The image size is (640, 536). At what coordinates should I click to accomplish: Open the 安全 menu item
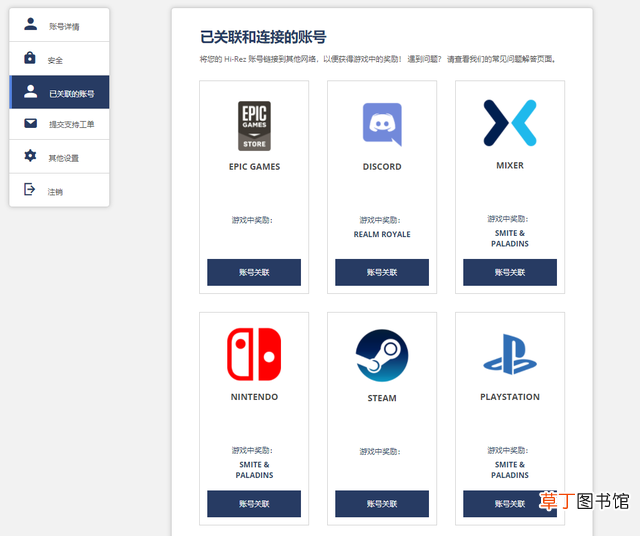tap(59, 58)
